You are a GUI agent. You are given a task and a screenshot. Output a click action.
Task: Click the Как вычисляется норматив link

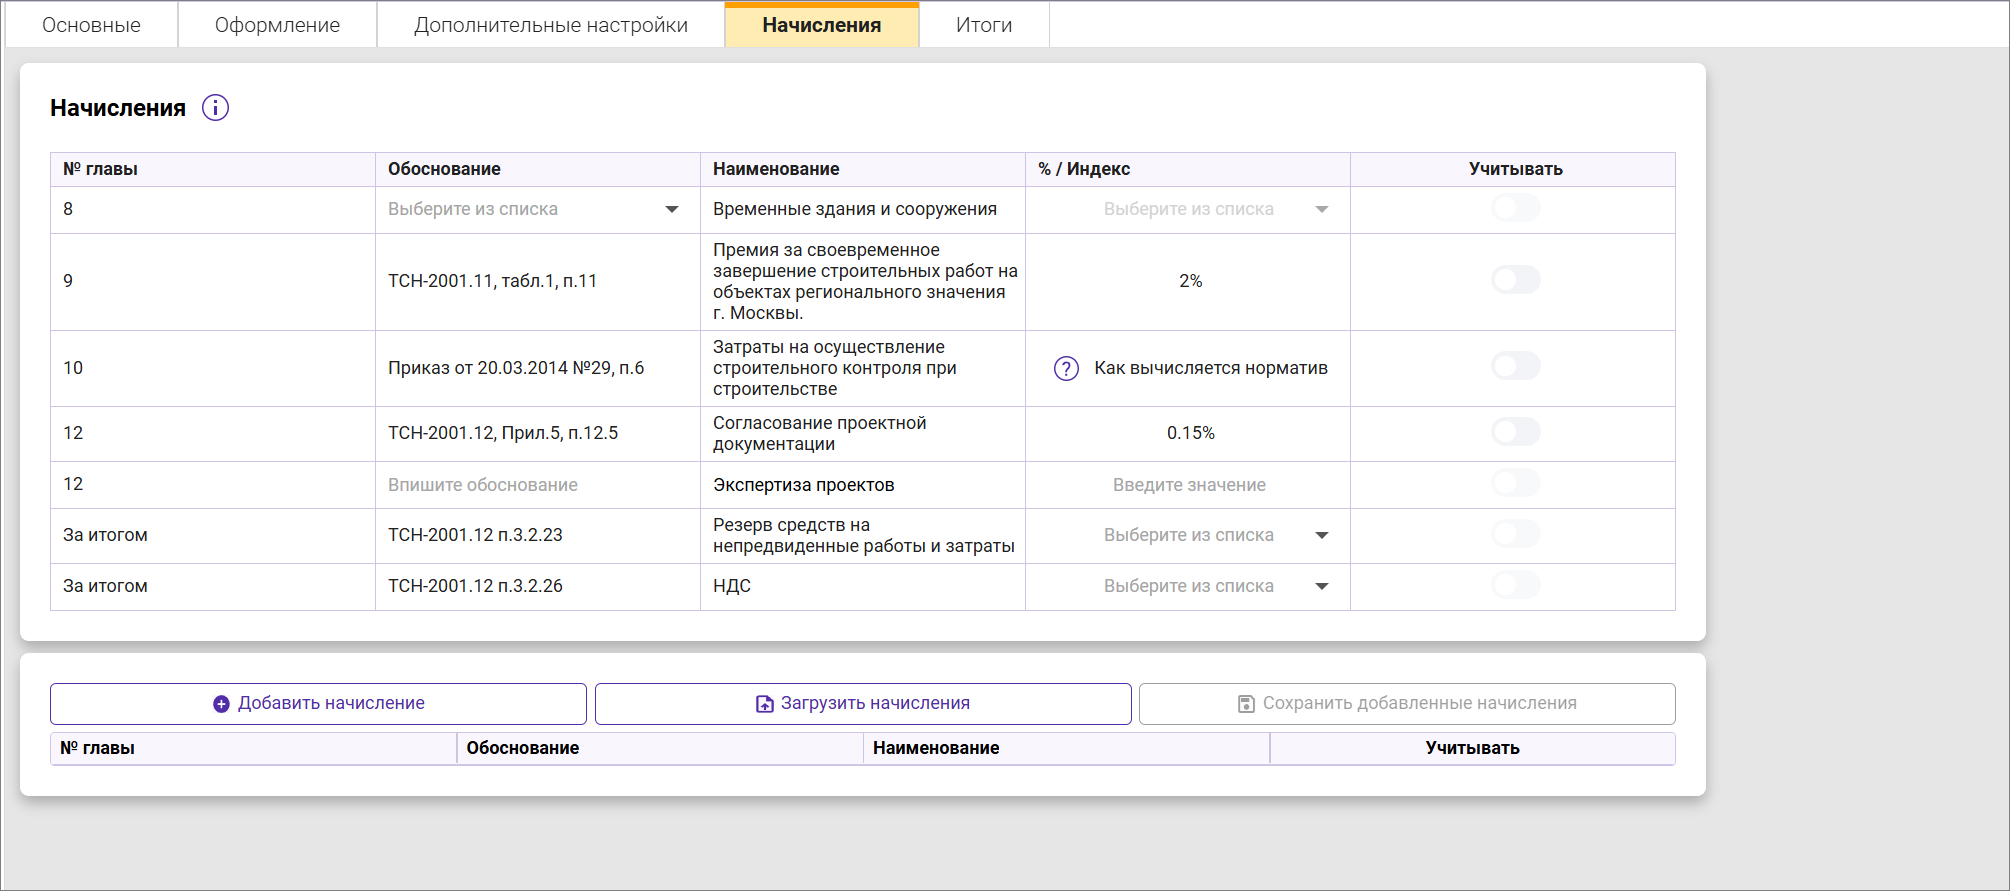1210,368
